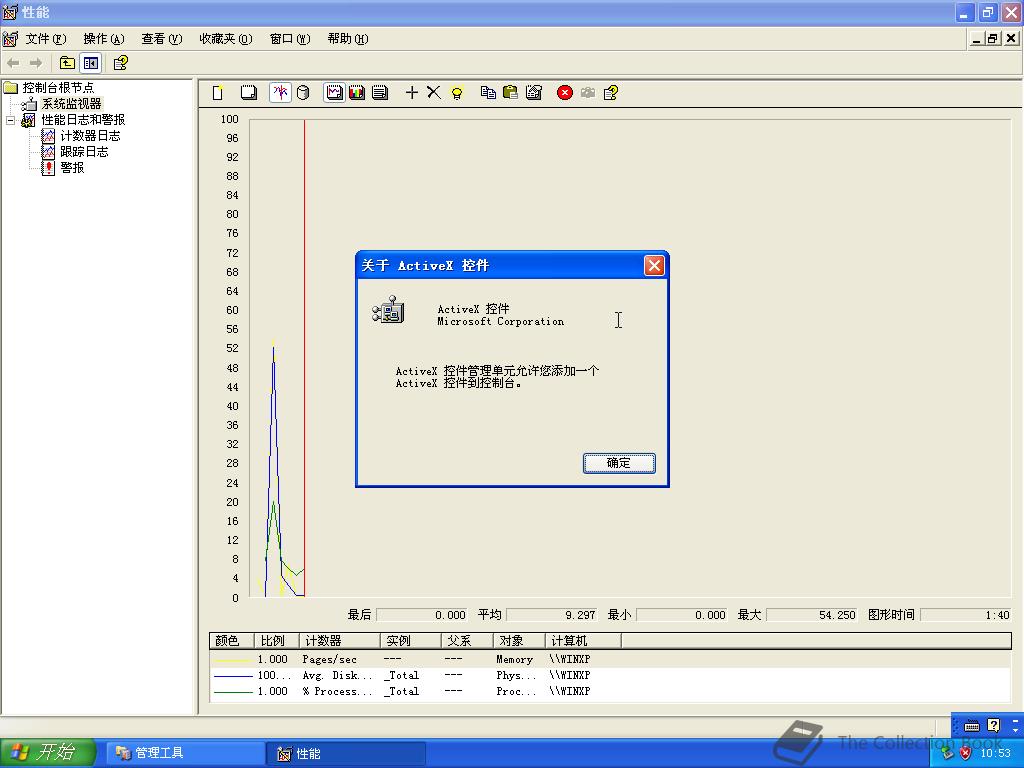Image resolution: width=1024 pixels, height=768 pixels.
Task: Click the Paste Counter List icon
Action: point(511,93)
